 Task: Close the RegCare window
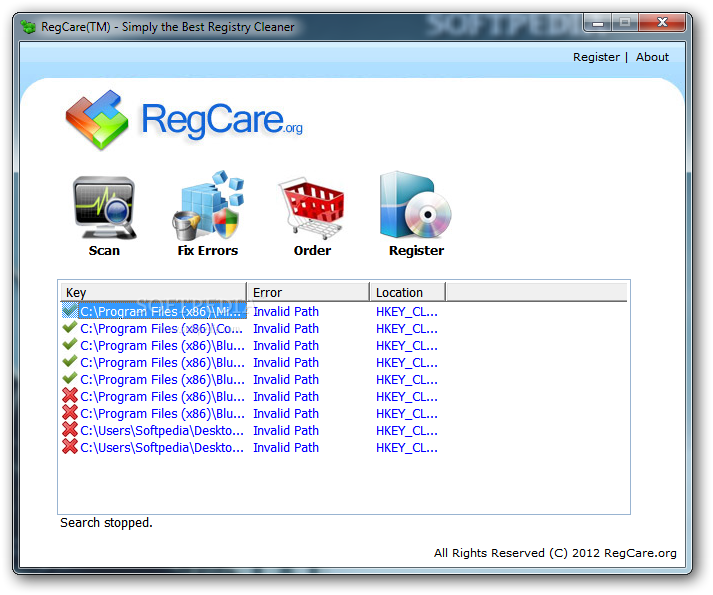pyautogui.click(x=662, y=23)
